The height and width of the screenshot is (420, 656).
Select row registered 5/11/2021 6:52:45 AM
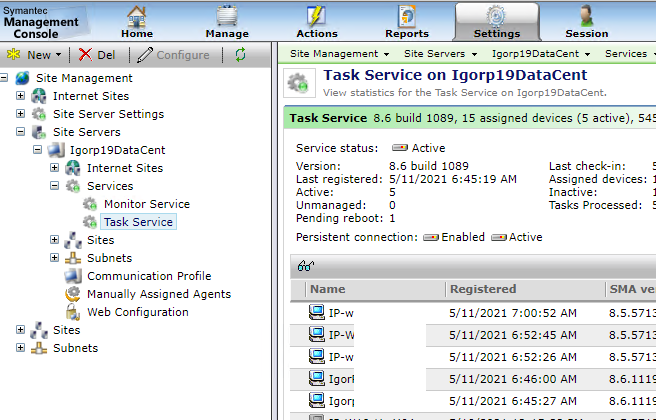pyautogui.click(x=473, y=335)
